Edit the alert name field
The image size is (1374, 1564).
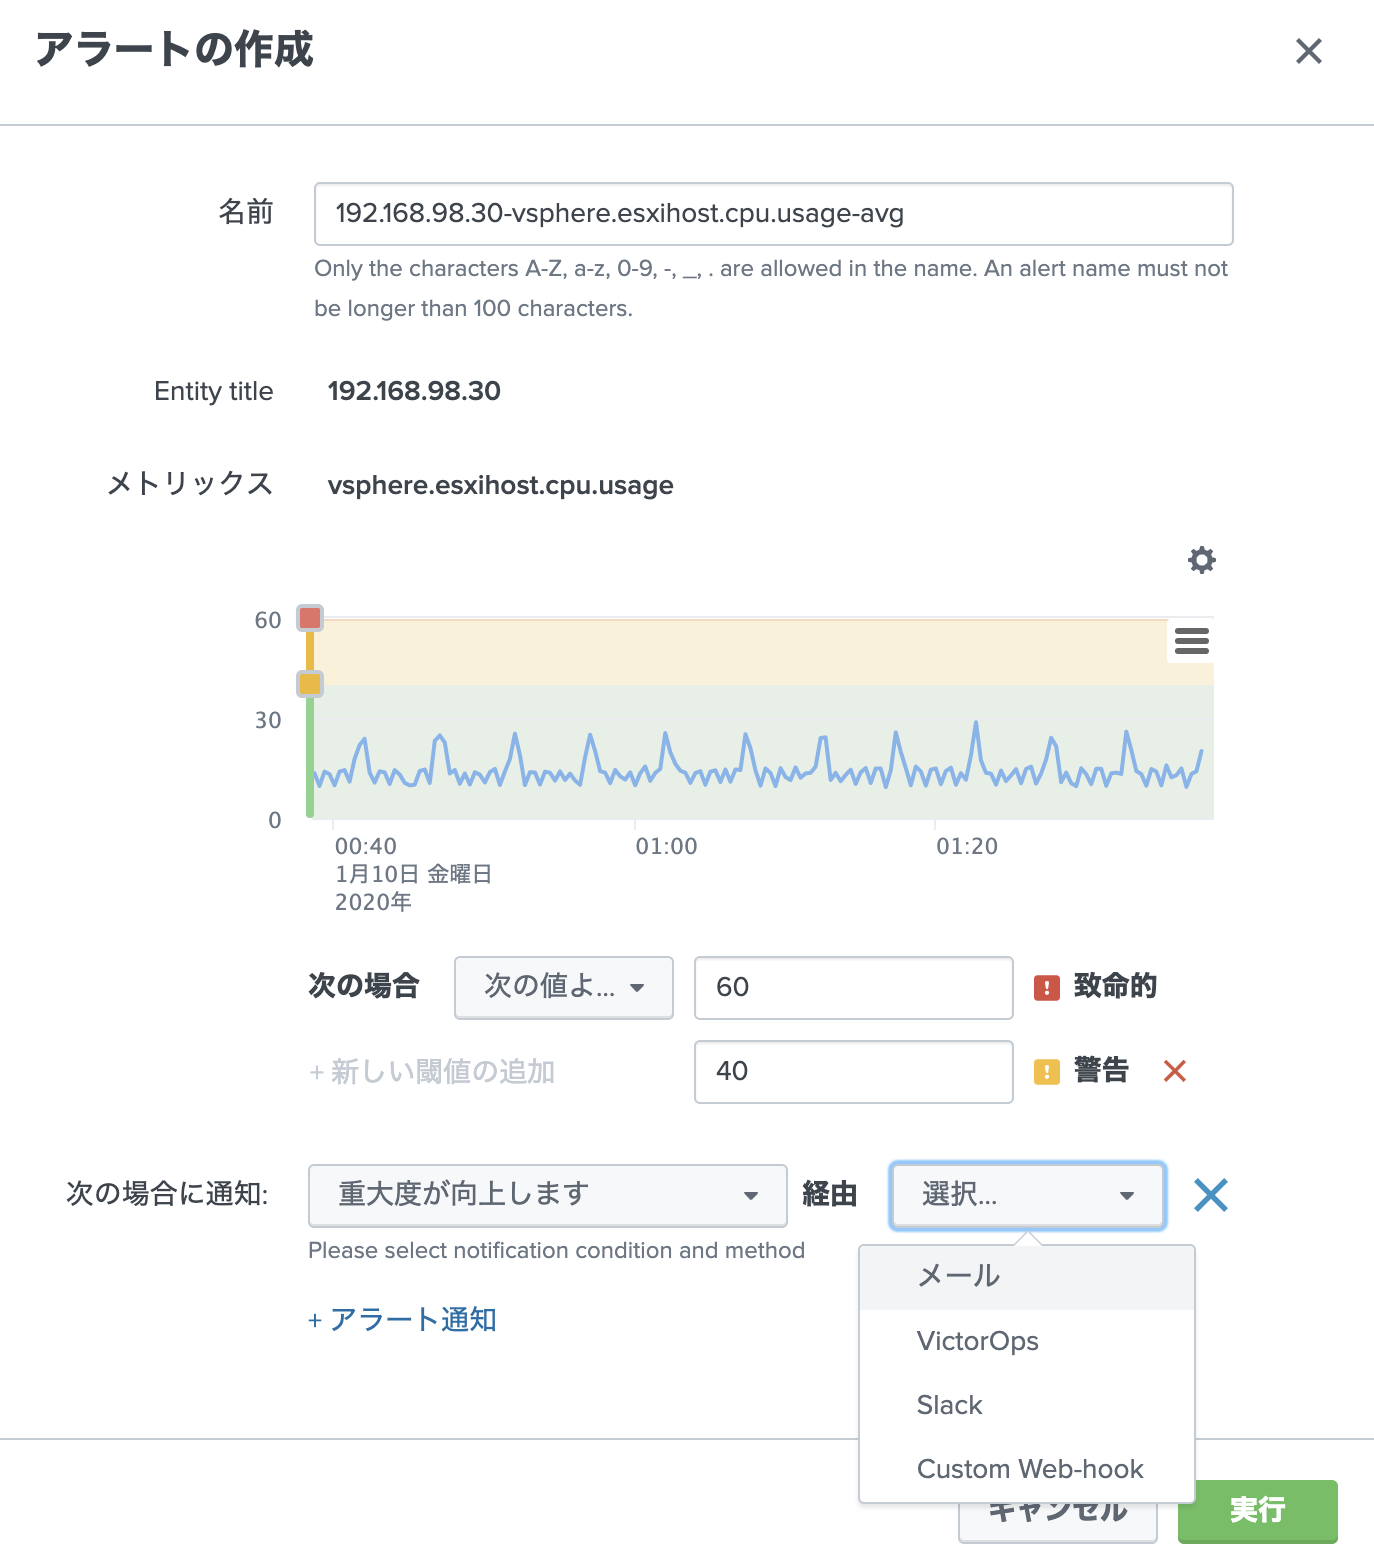(773, 214)
